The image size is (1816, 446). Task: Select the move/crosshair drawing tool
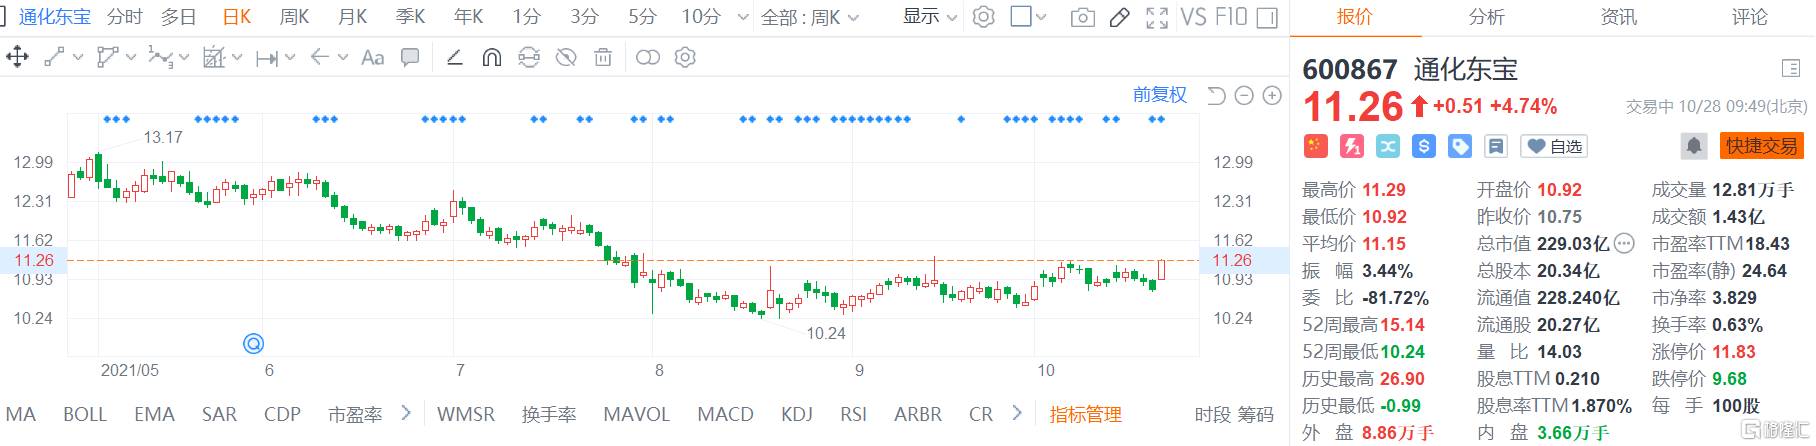point(17,57)
